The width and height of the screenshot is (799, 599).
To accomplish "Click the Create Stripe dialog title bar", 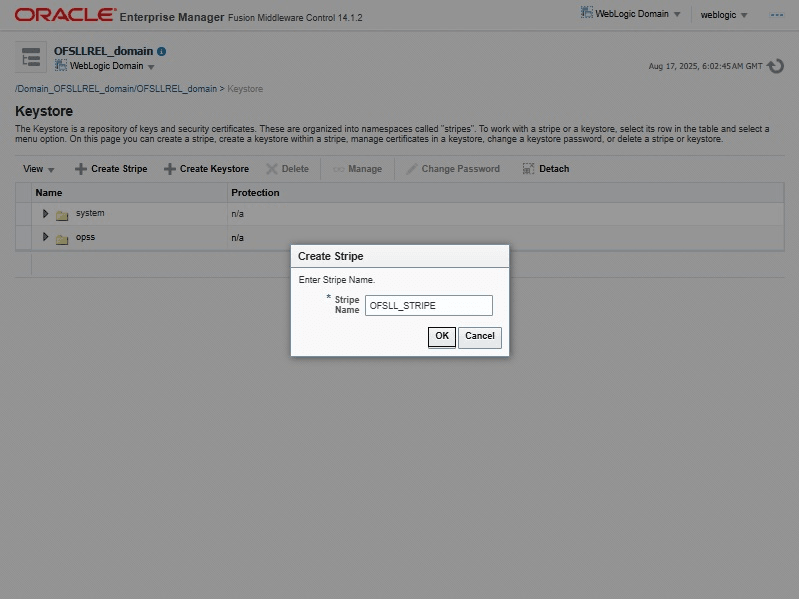I will pos(400,256).
